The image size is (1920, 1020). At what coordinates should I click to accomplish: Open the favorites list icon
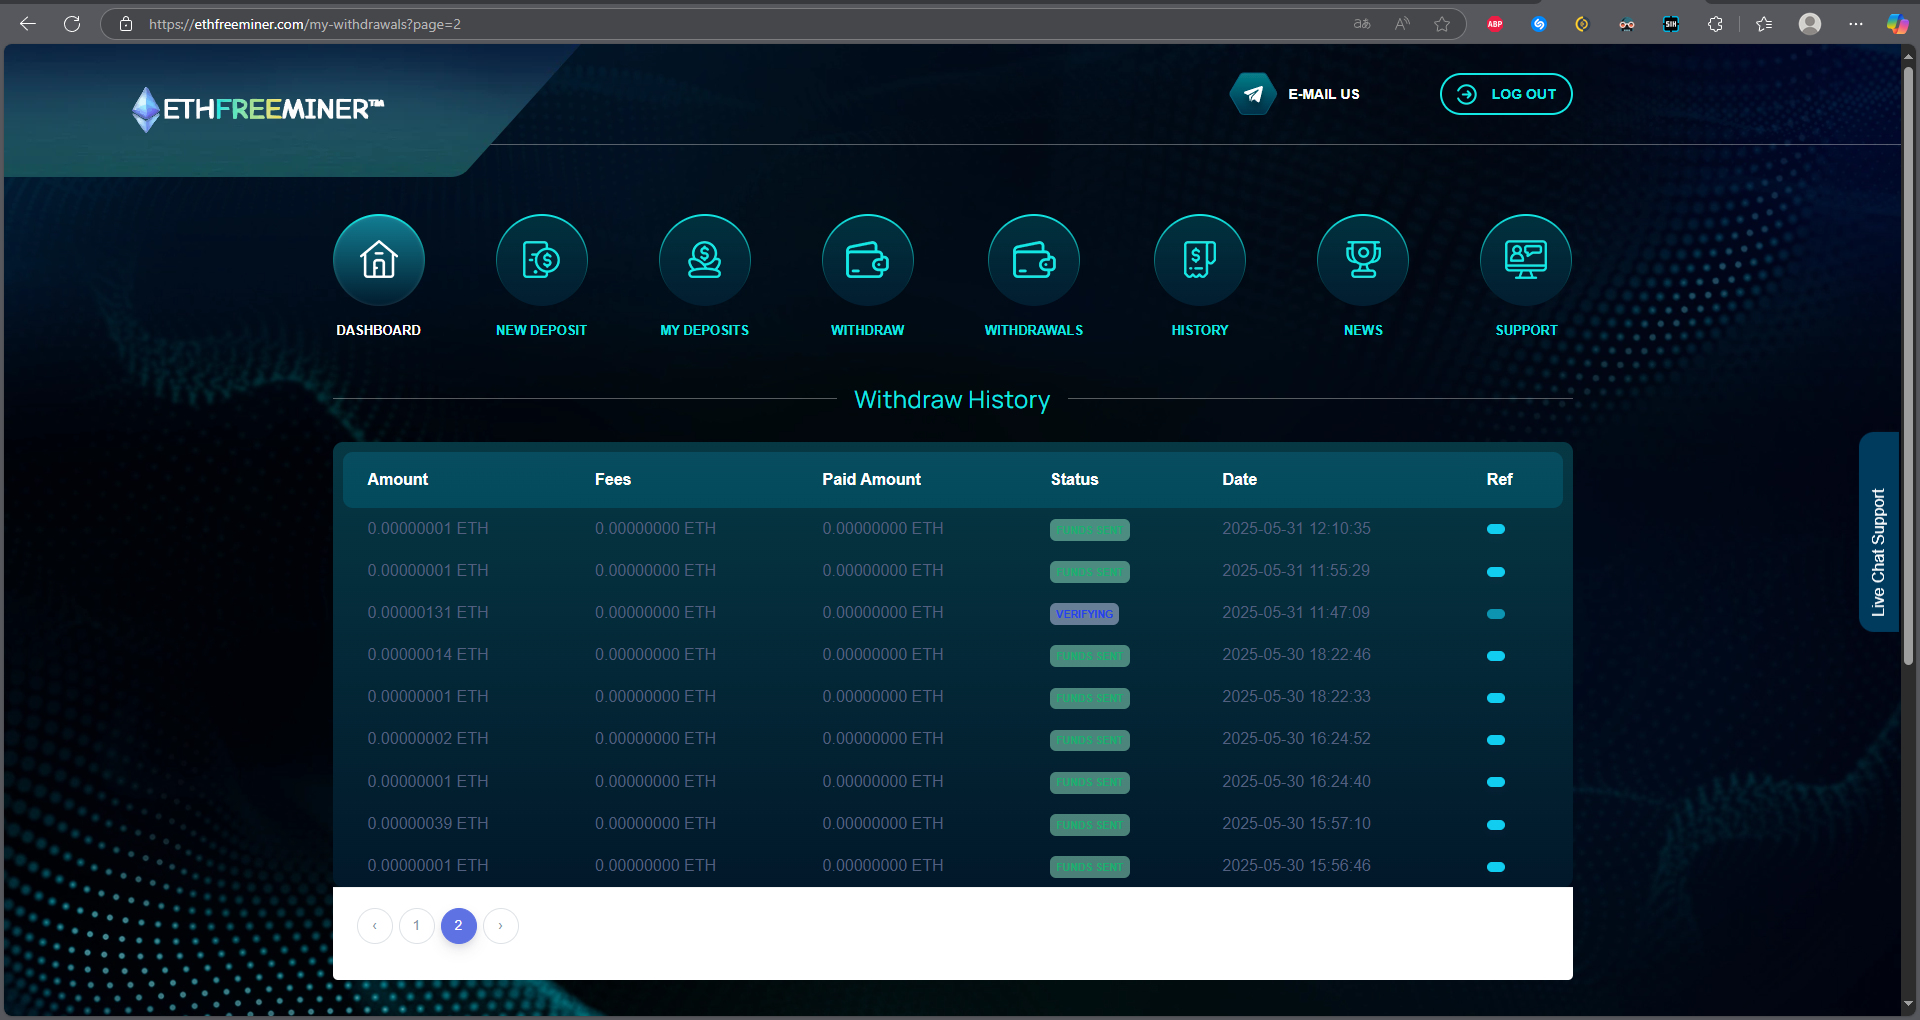(1764, 24)
